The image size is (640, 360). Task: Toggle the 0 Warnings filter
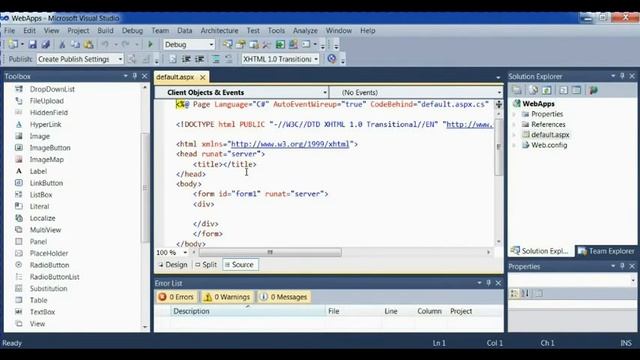(227, 297)
